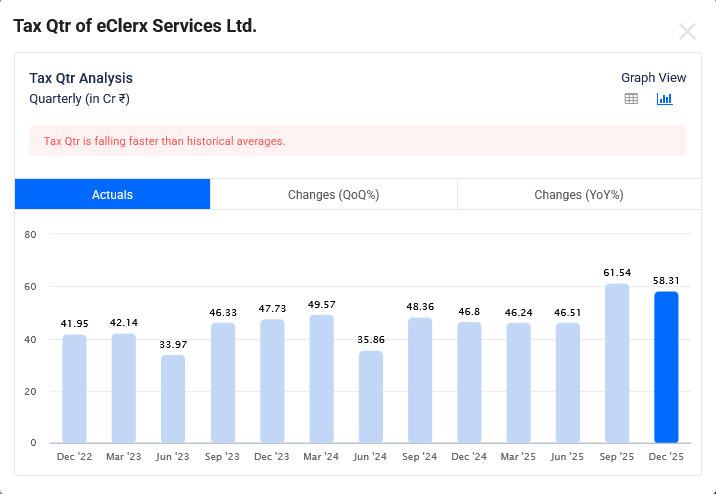716x494 pixels.
Task: Select the Jun '23 bar
Action: pyautogui.click(x=173, y=399)
